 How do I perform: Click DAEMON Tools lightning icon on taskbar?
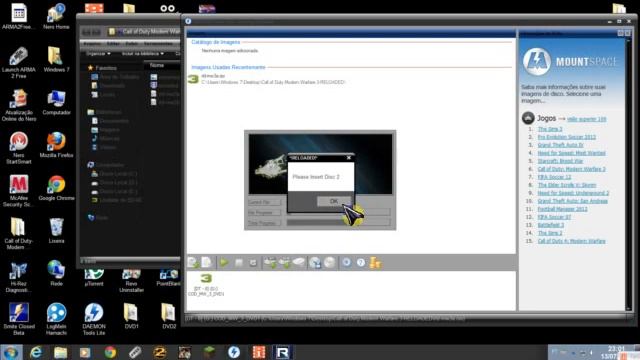click(234, 352)
